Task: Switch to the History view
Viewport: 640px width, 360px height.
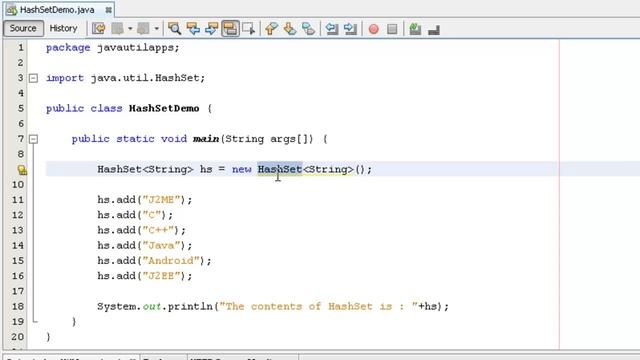Action: tap(63, 28)
